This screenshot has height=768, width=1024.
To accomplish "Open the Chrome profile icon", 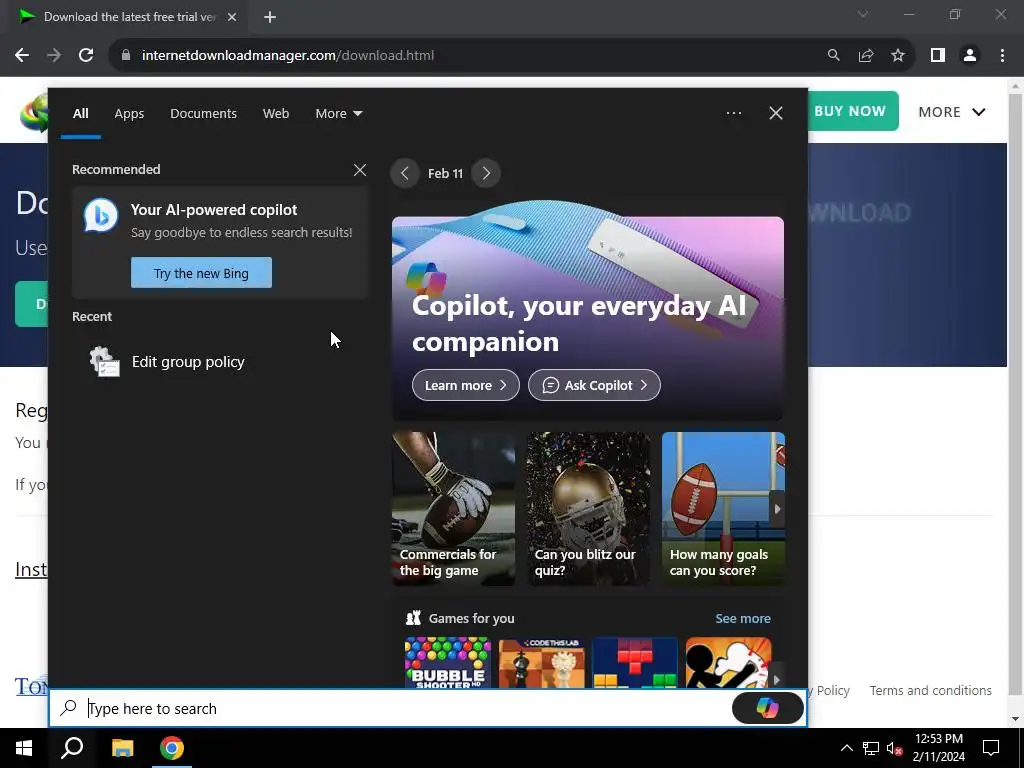I will pos(970,56).
